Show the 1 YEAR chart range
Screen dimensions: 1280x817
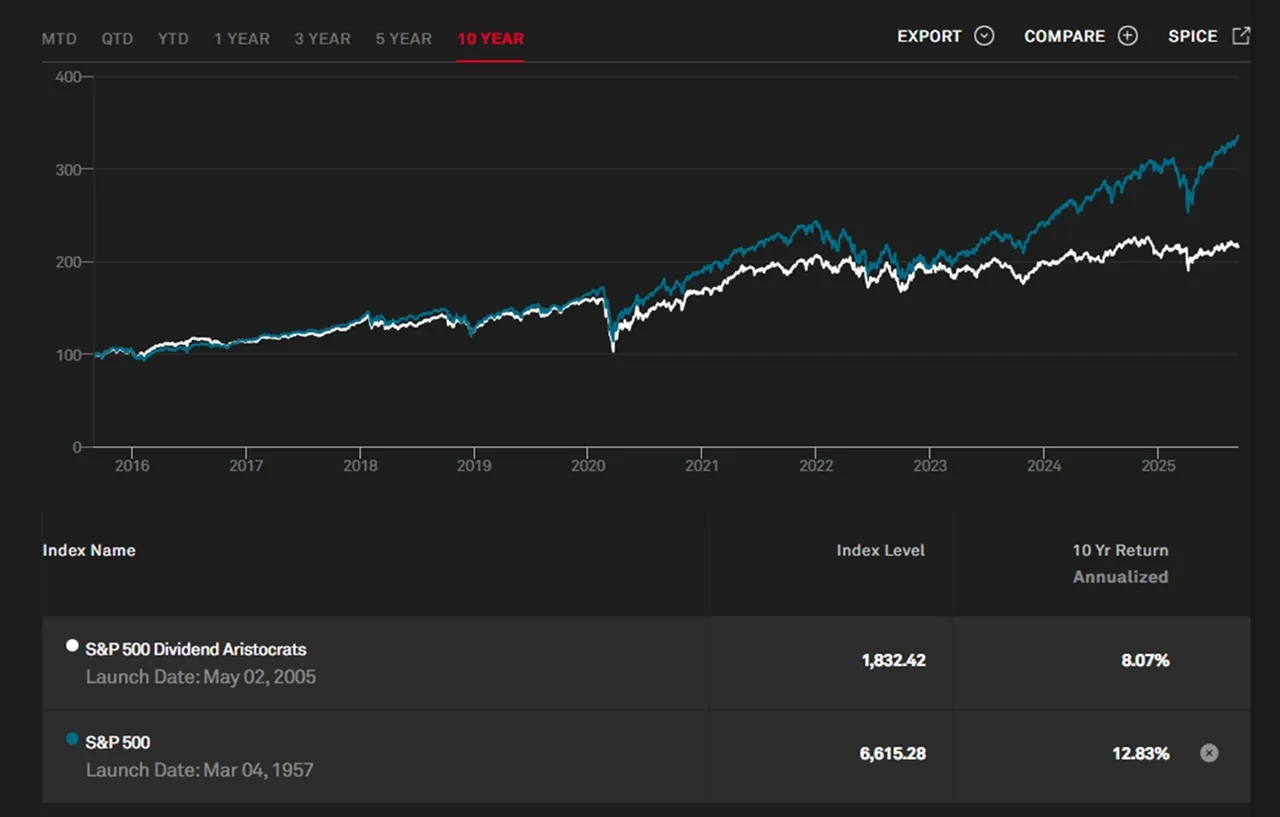coord(241,39)
